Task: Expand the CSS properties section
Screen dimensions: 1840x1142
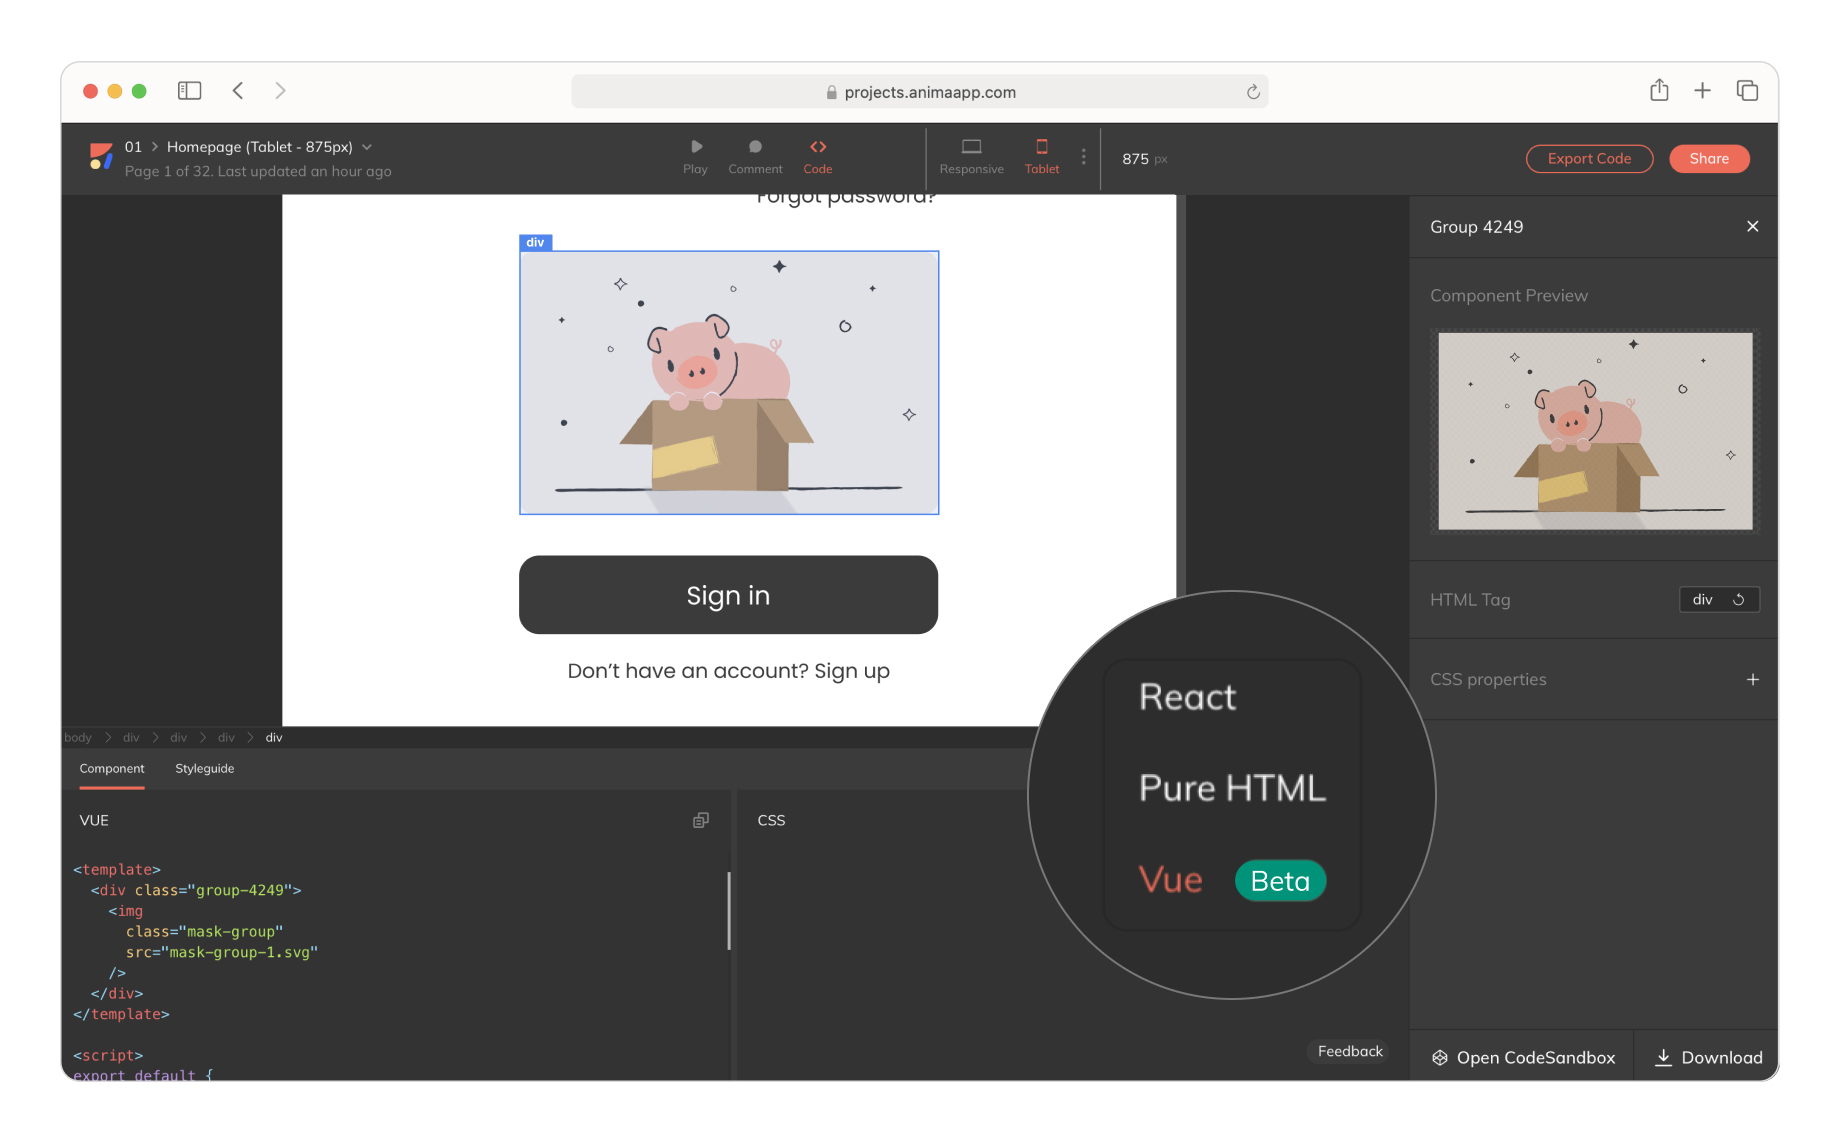Action: (x=1752, y=680)
